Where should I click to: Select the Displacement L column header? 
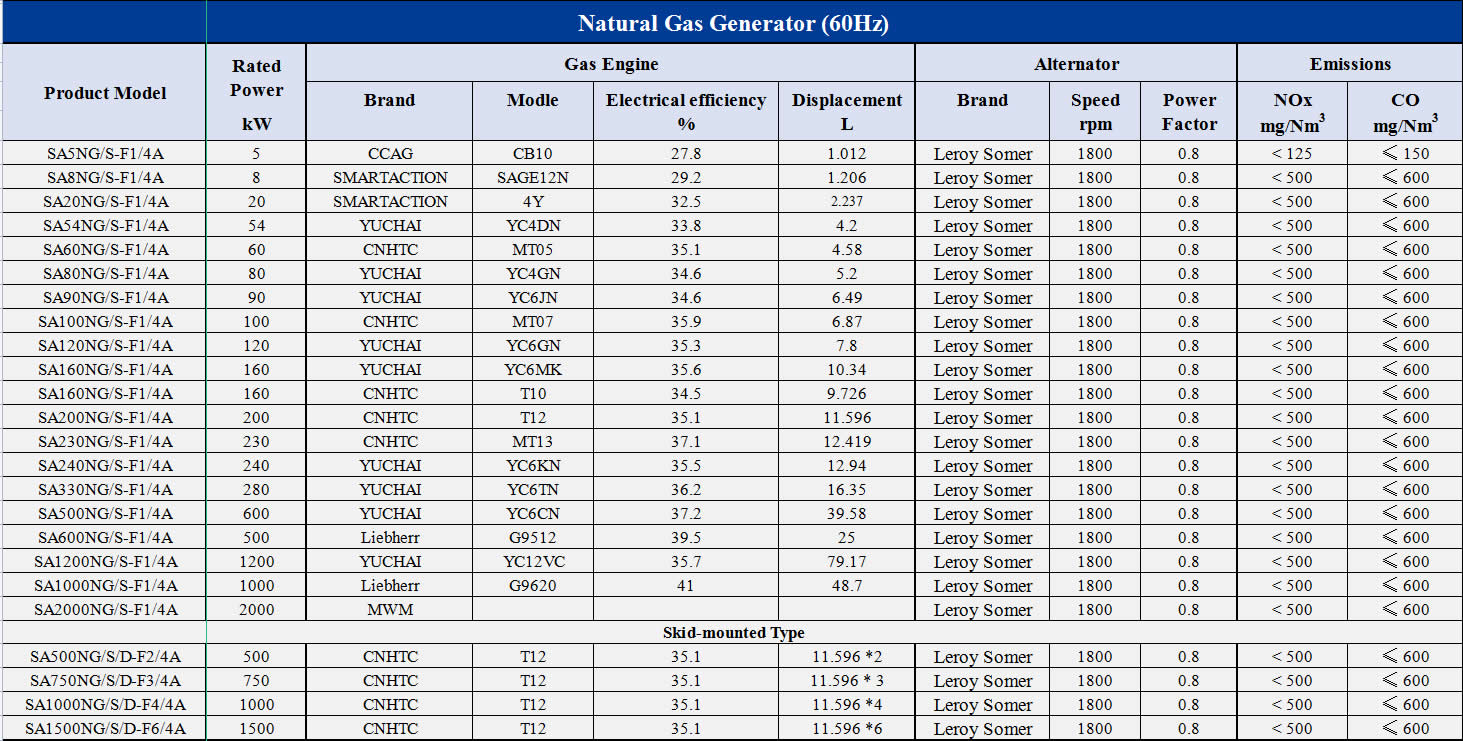click(847, 111)
